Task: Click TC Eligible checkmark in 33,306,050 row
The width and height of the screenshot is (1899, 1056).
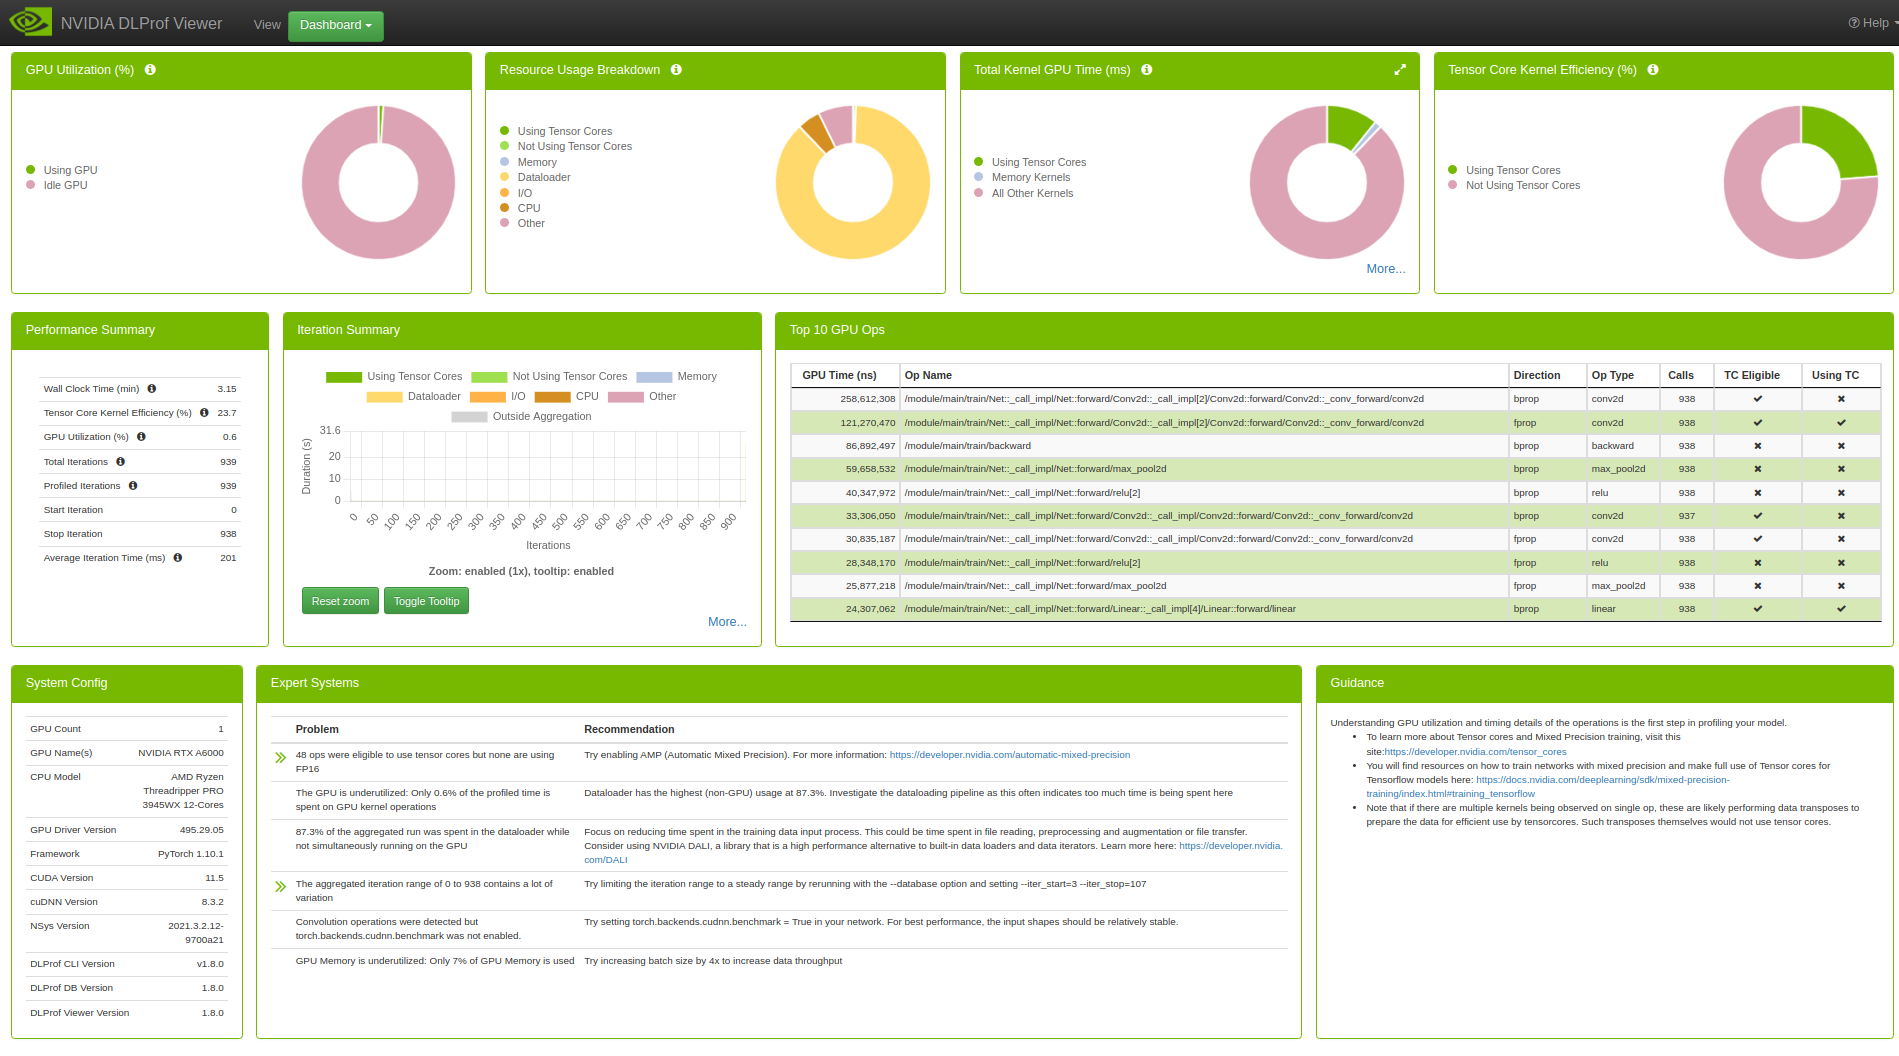Action: pos(1757,516)
